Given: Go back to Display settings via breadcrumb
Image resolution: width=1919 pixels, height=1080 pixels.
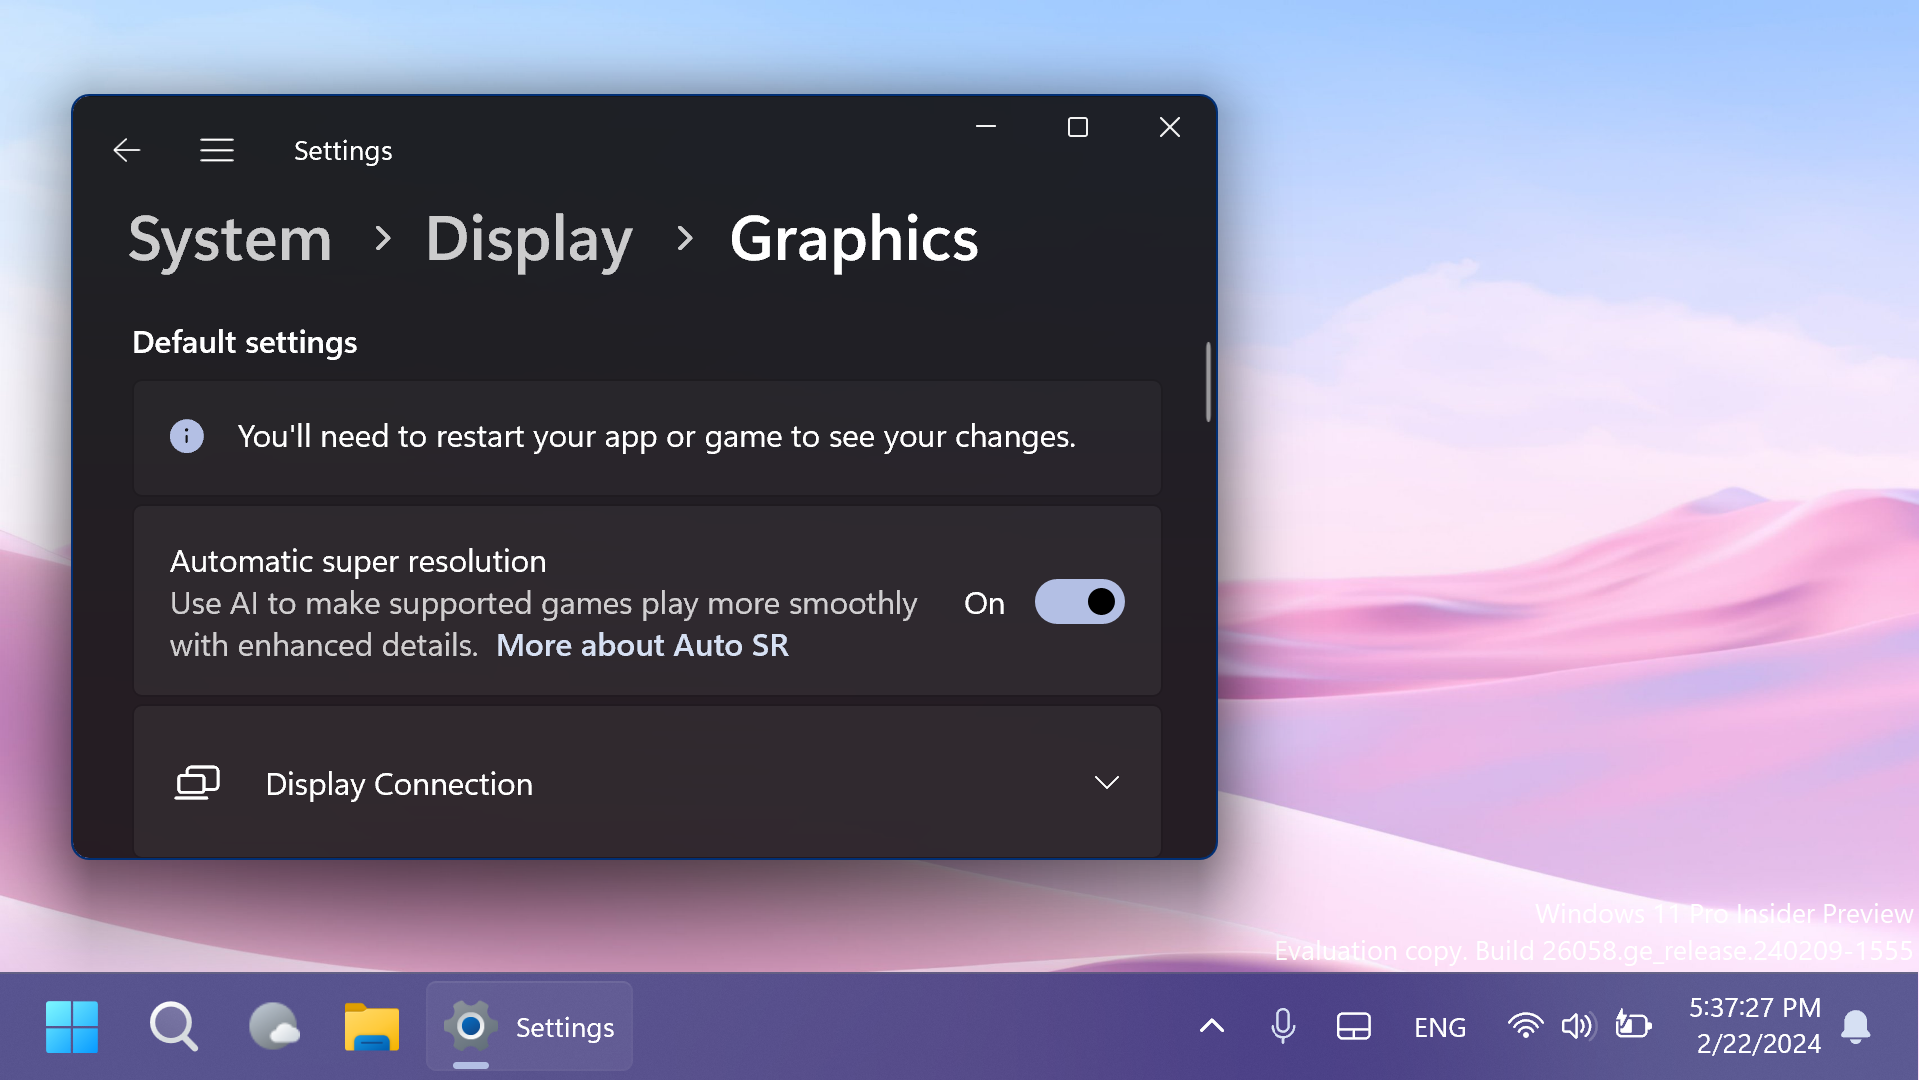Looking at the screenshot, I should pos(529,239).
